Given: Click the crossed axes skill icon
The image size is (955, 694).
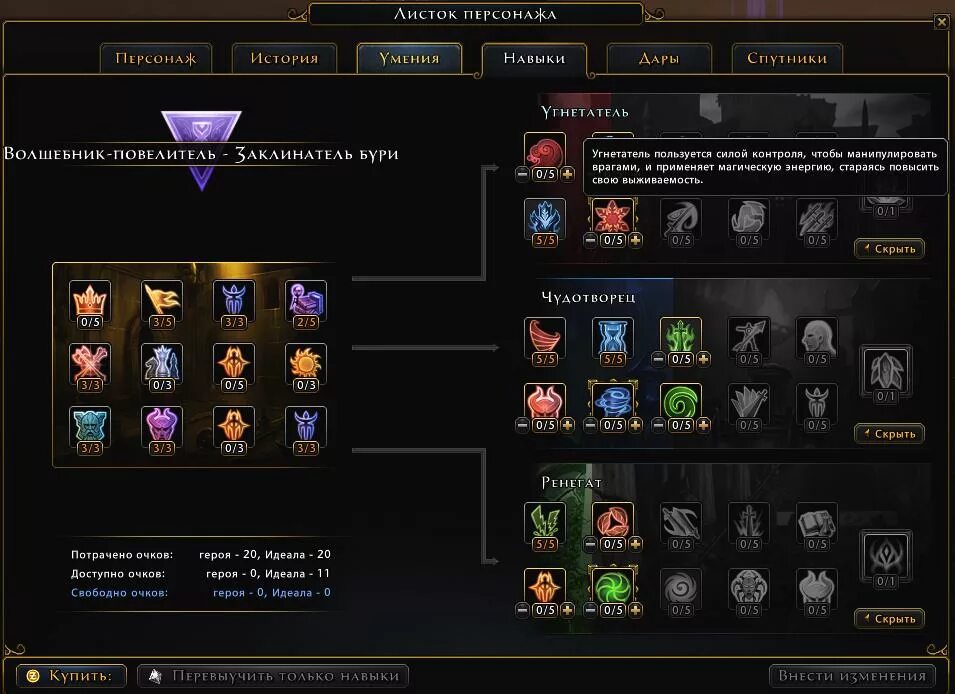Looking at the screenshot, I should [90, 363].
